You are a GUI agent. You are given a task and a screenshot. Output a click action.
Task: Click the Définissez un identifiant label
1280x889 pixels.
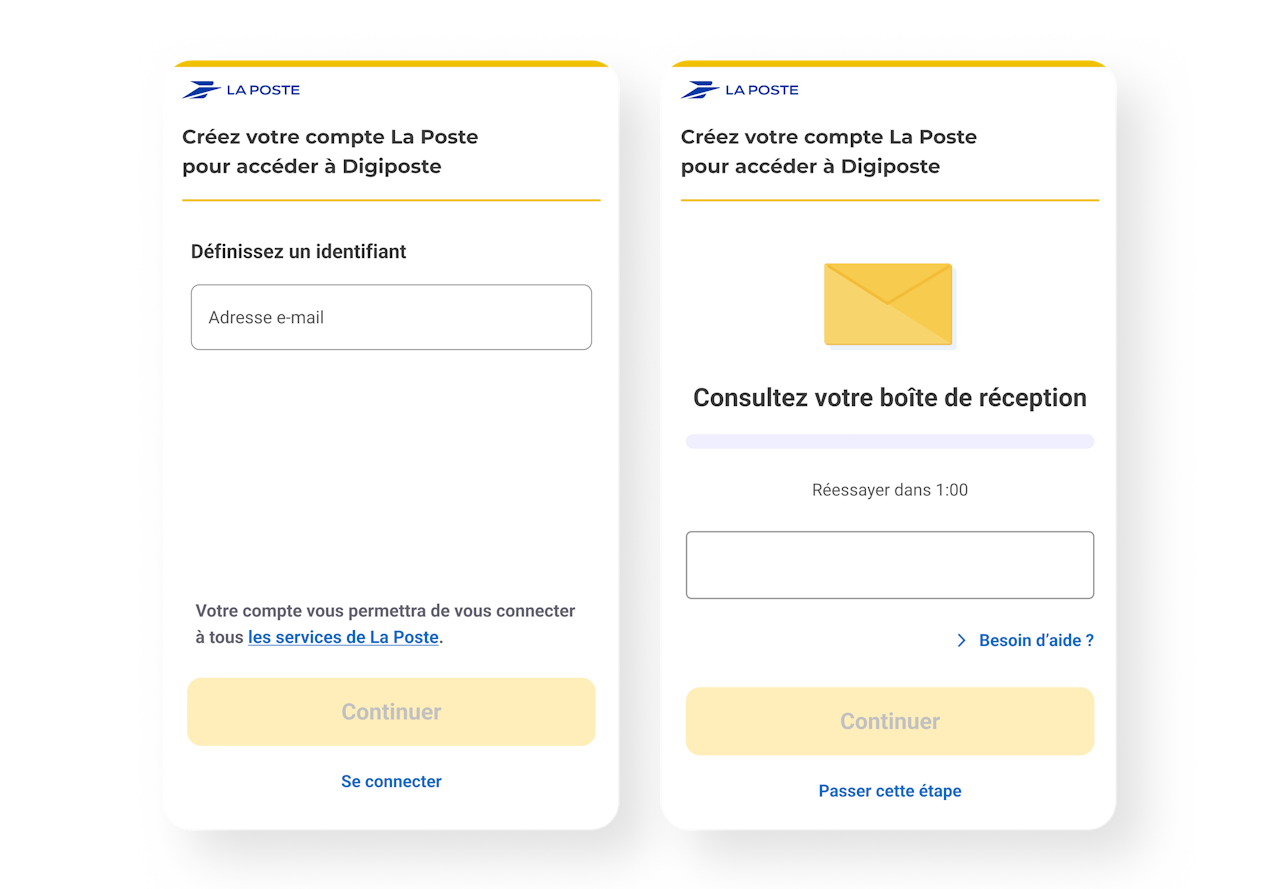click(x=299, y=252)
